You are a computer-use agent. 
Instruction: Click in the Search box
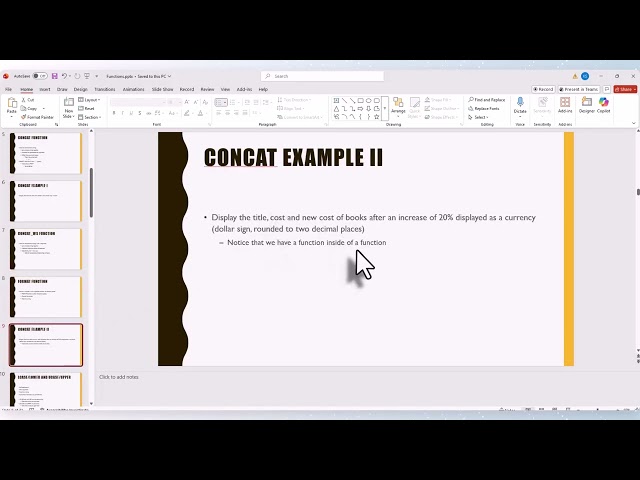(322, 76)
